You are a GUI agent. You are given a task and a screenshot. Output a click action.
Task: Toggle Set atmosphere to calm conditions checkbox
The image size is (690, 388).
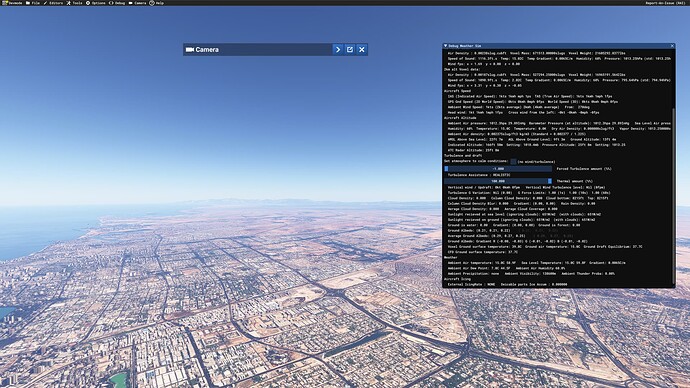[x=513, y=161]
